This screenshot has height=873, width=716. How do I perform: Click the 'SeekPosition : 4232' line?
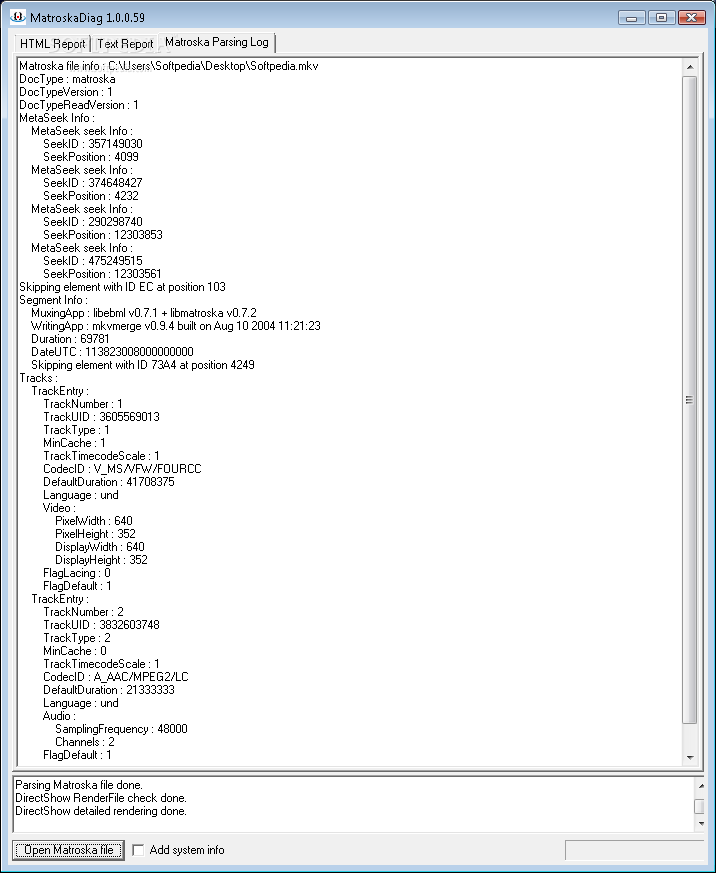91,196
